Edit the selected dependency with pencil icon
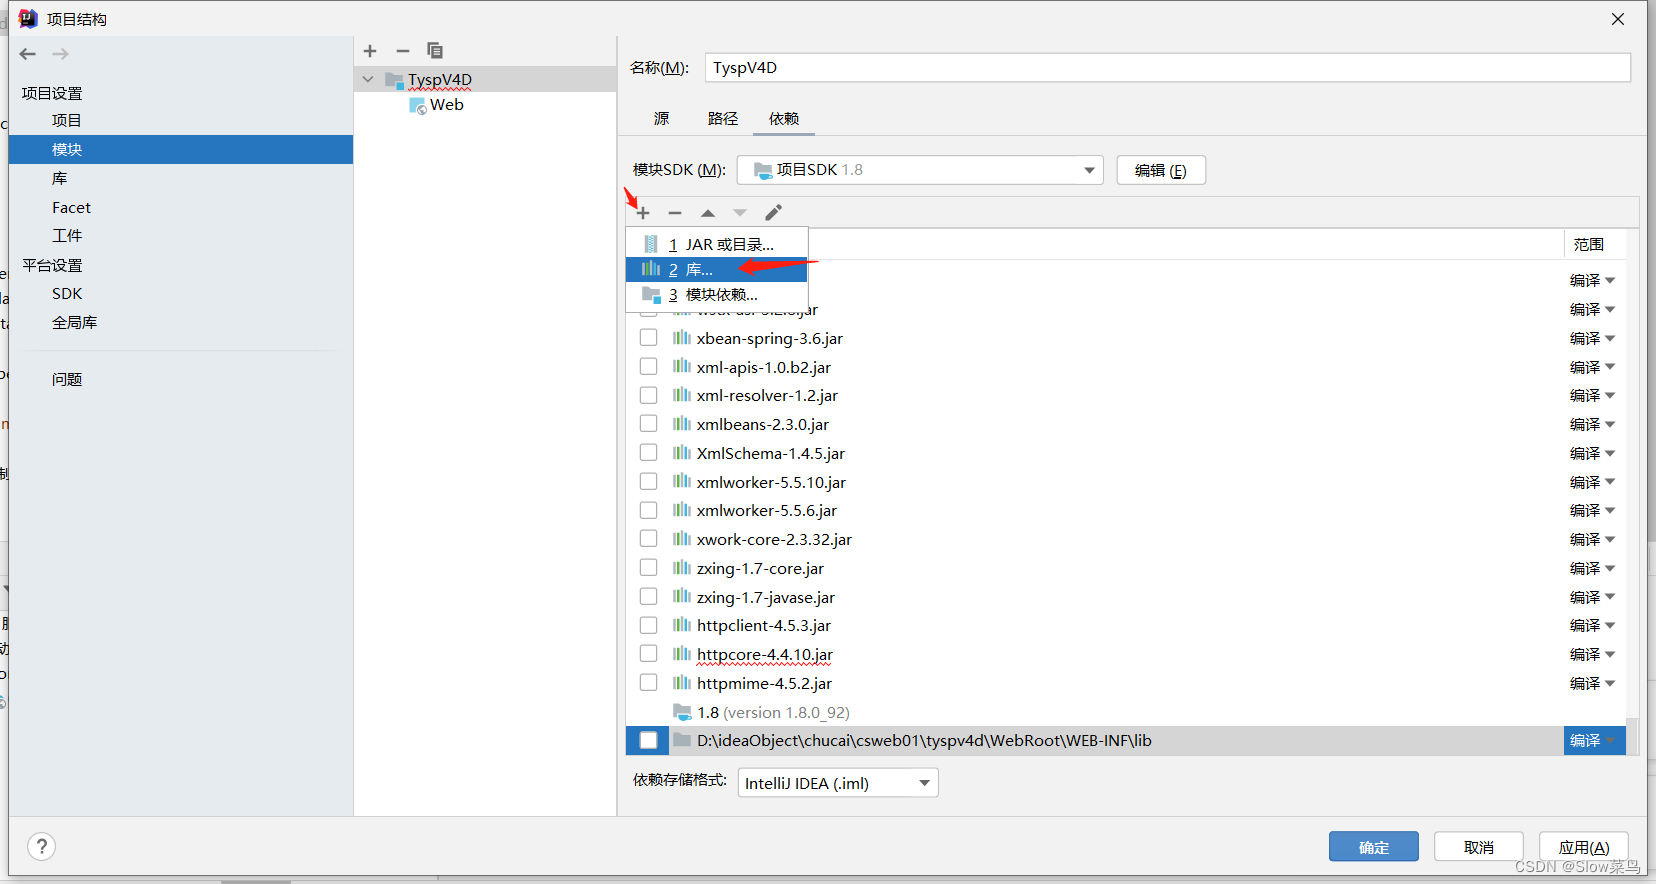 click(x=773, y=213)
